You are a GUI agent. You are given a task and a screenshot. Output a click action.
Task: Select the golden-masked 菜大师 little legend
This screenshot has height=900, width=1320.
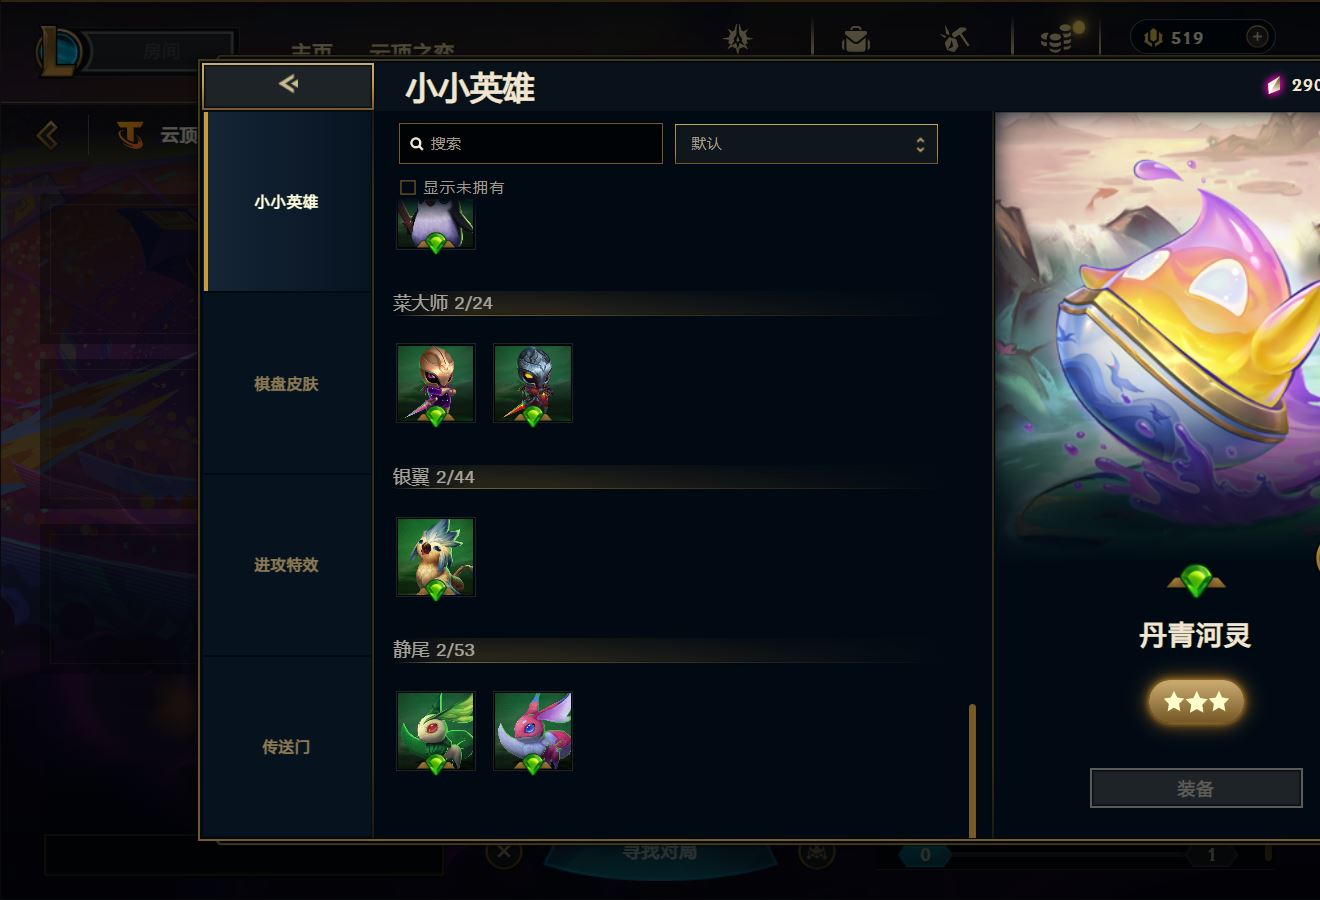[x=435, y=384]
